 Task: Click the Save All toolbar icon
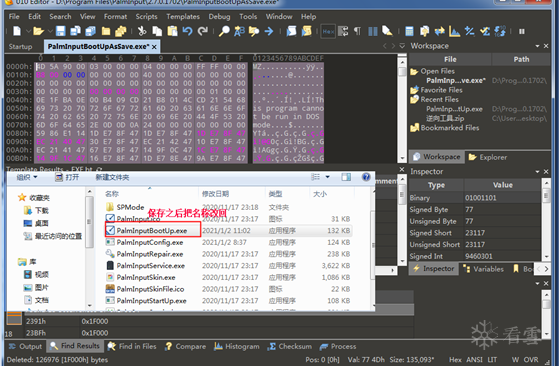90,31
